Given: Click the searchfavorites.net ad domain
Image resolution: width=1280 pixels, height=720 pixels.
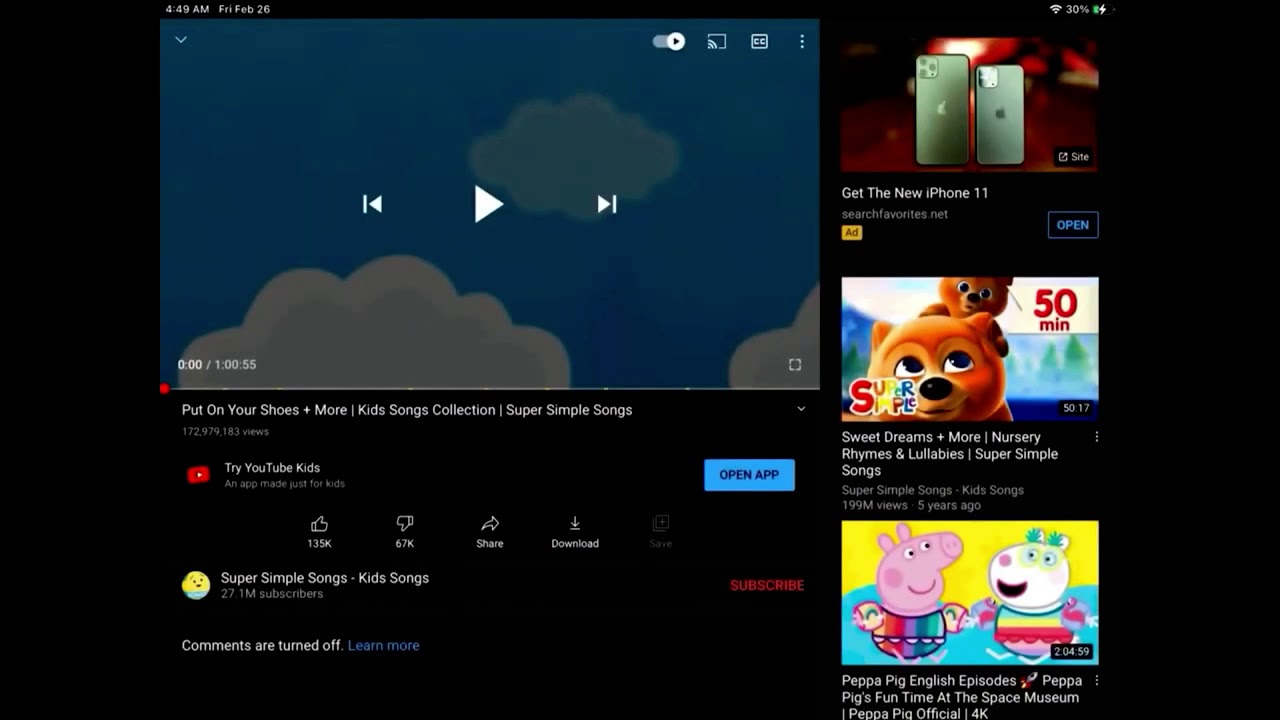Looking at the screenshot, I should [895, 214].
